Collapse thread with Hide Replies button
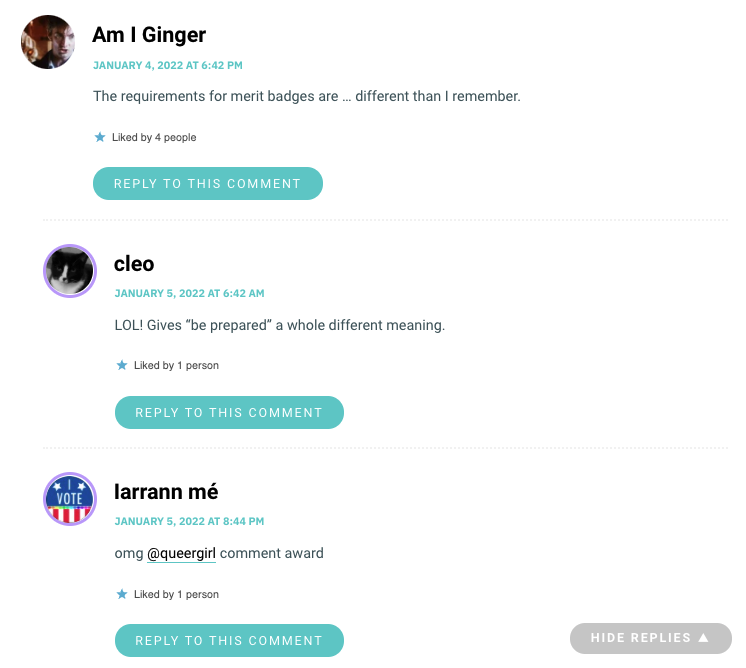The height and width of the screenshot is (668, 746). point(650,638)
